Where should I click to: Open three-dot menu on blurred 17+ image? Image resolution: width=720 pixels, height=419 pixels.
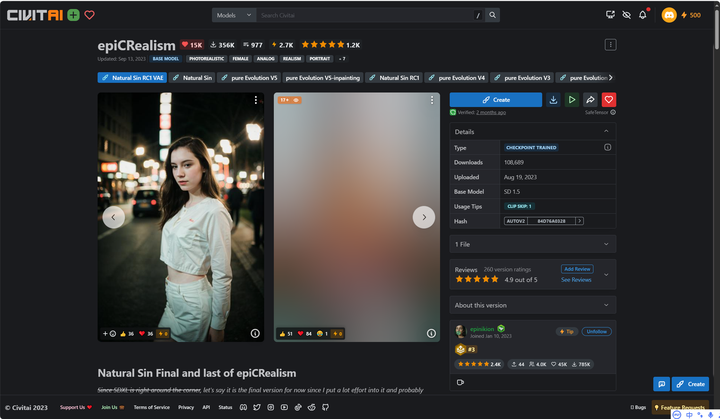(432, 100)
